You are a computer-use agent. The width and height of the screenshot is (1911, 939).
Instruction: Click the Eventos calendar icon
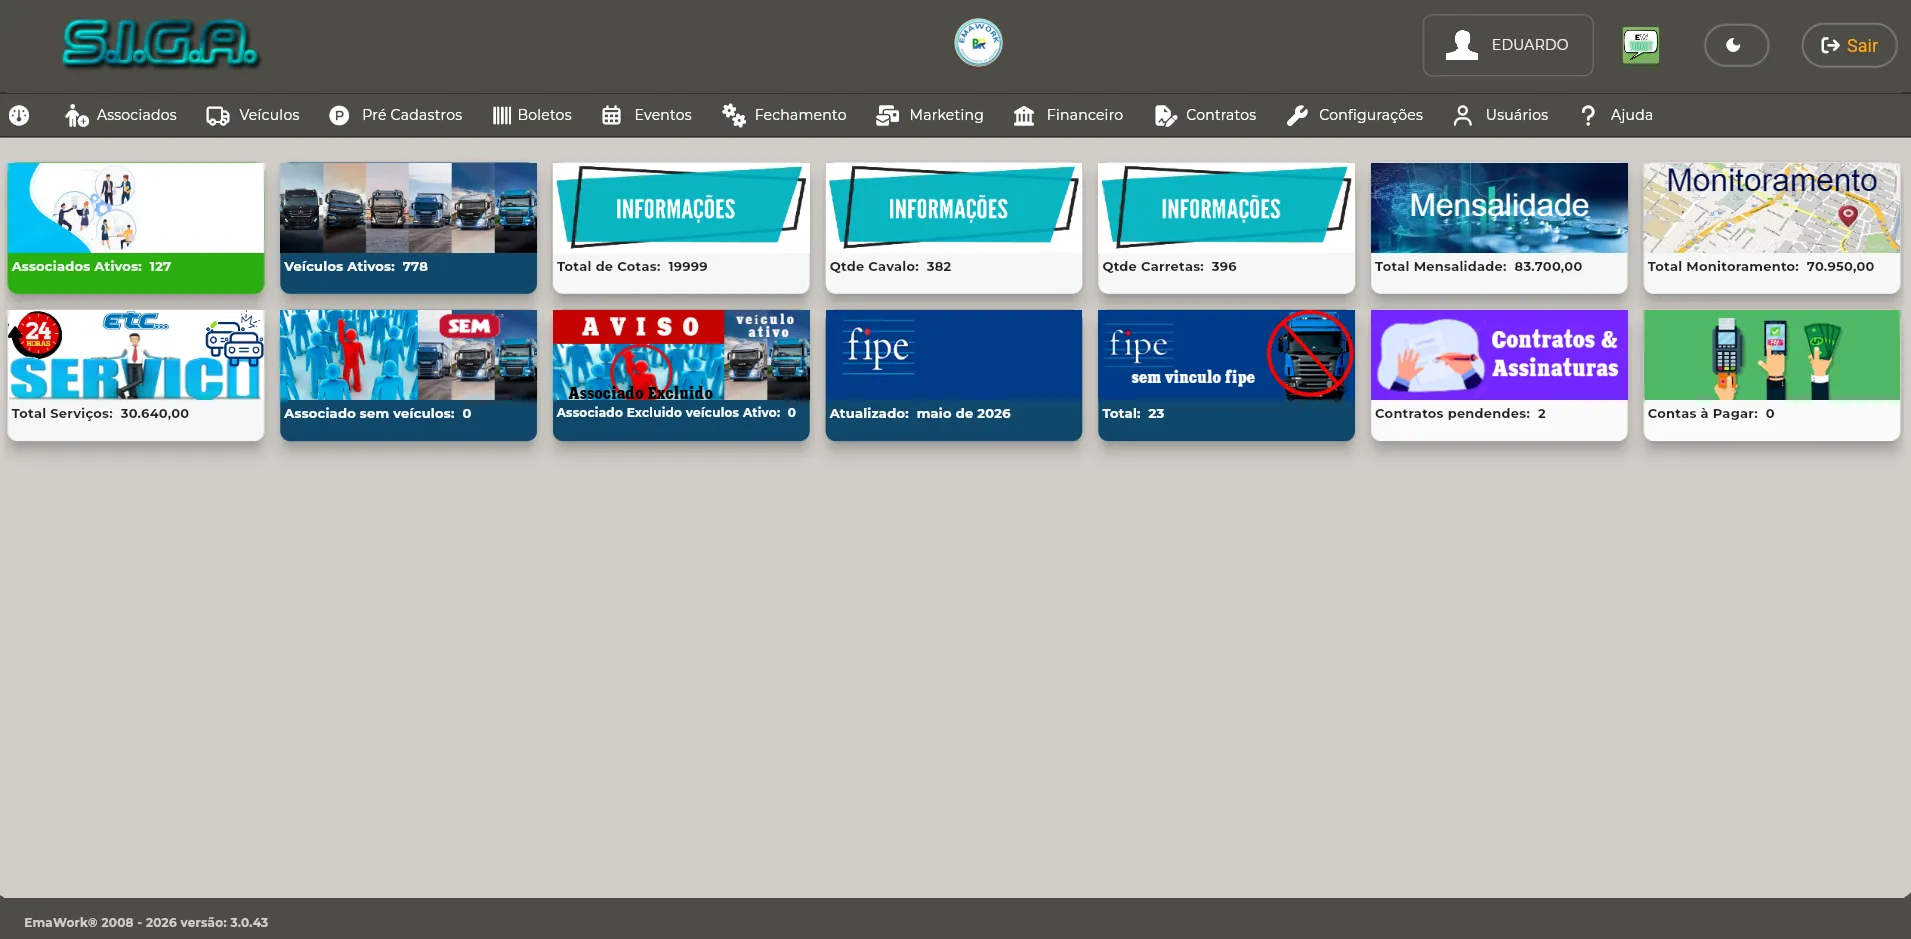[x=612, y=116]
